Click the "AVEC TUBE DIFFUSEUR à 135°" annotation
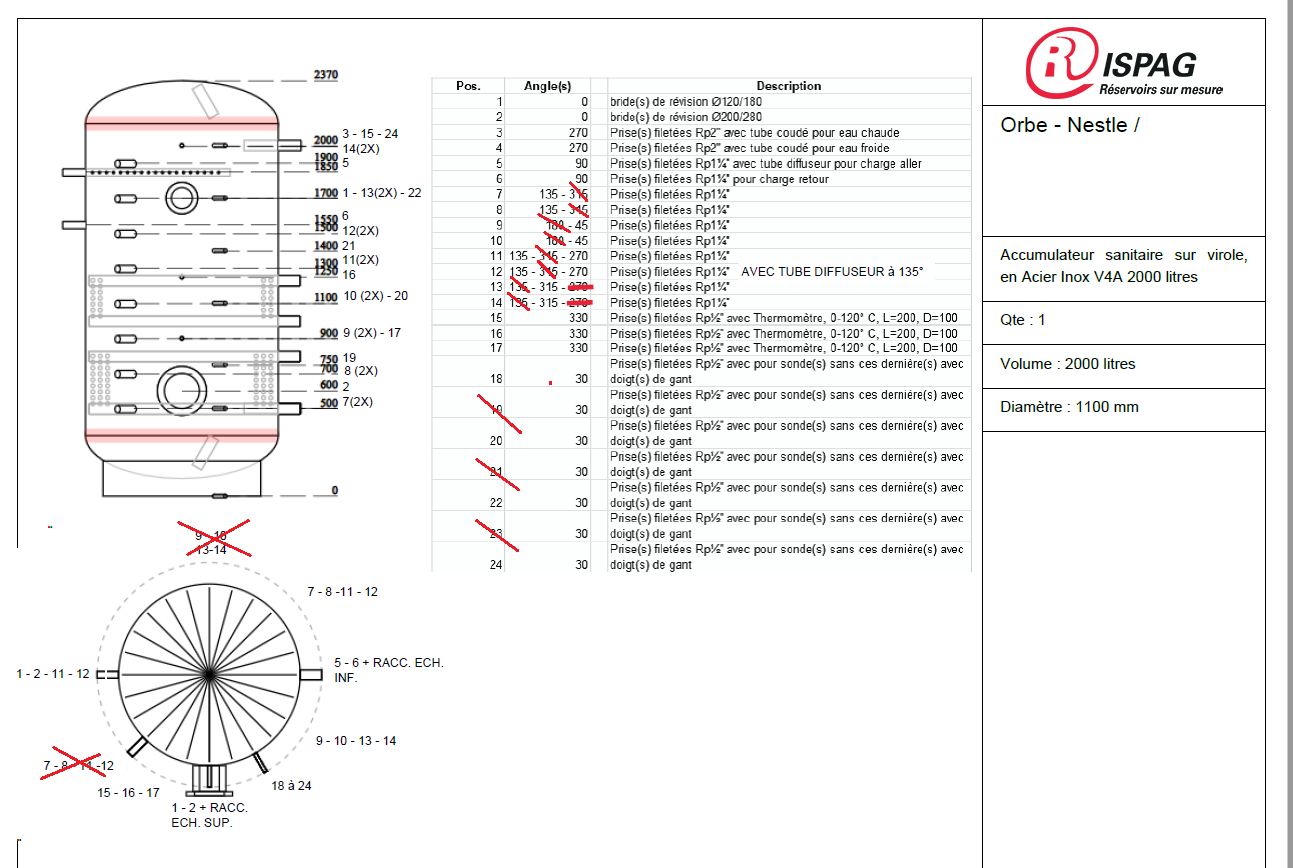Image resolution: width=1293 pixels, height=868 pixels. click(831, 272)
